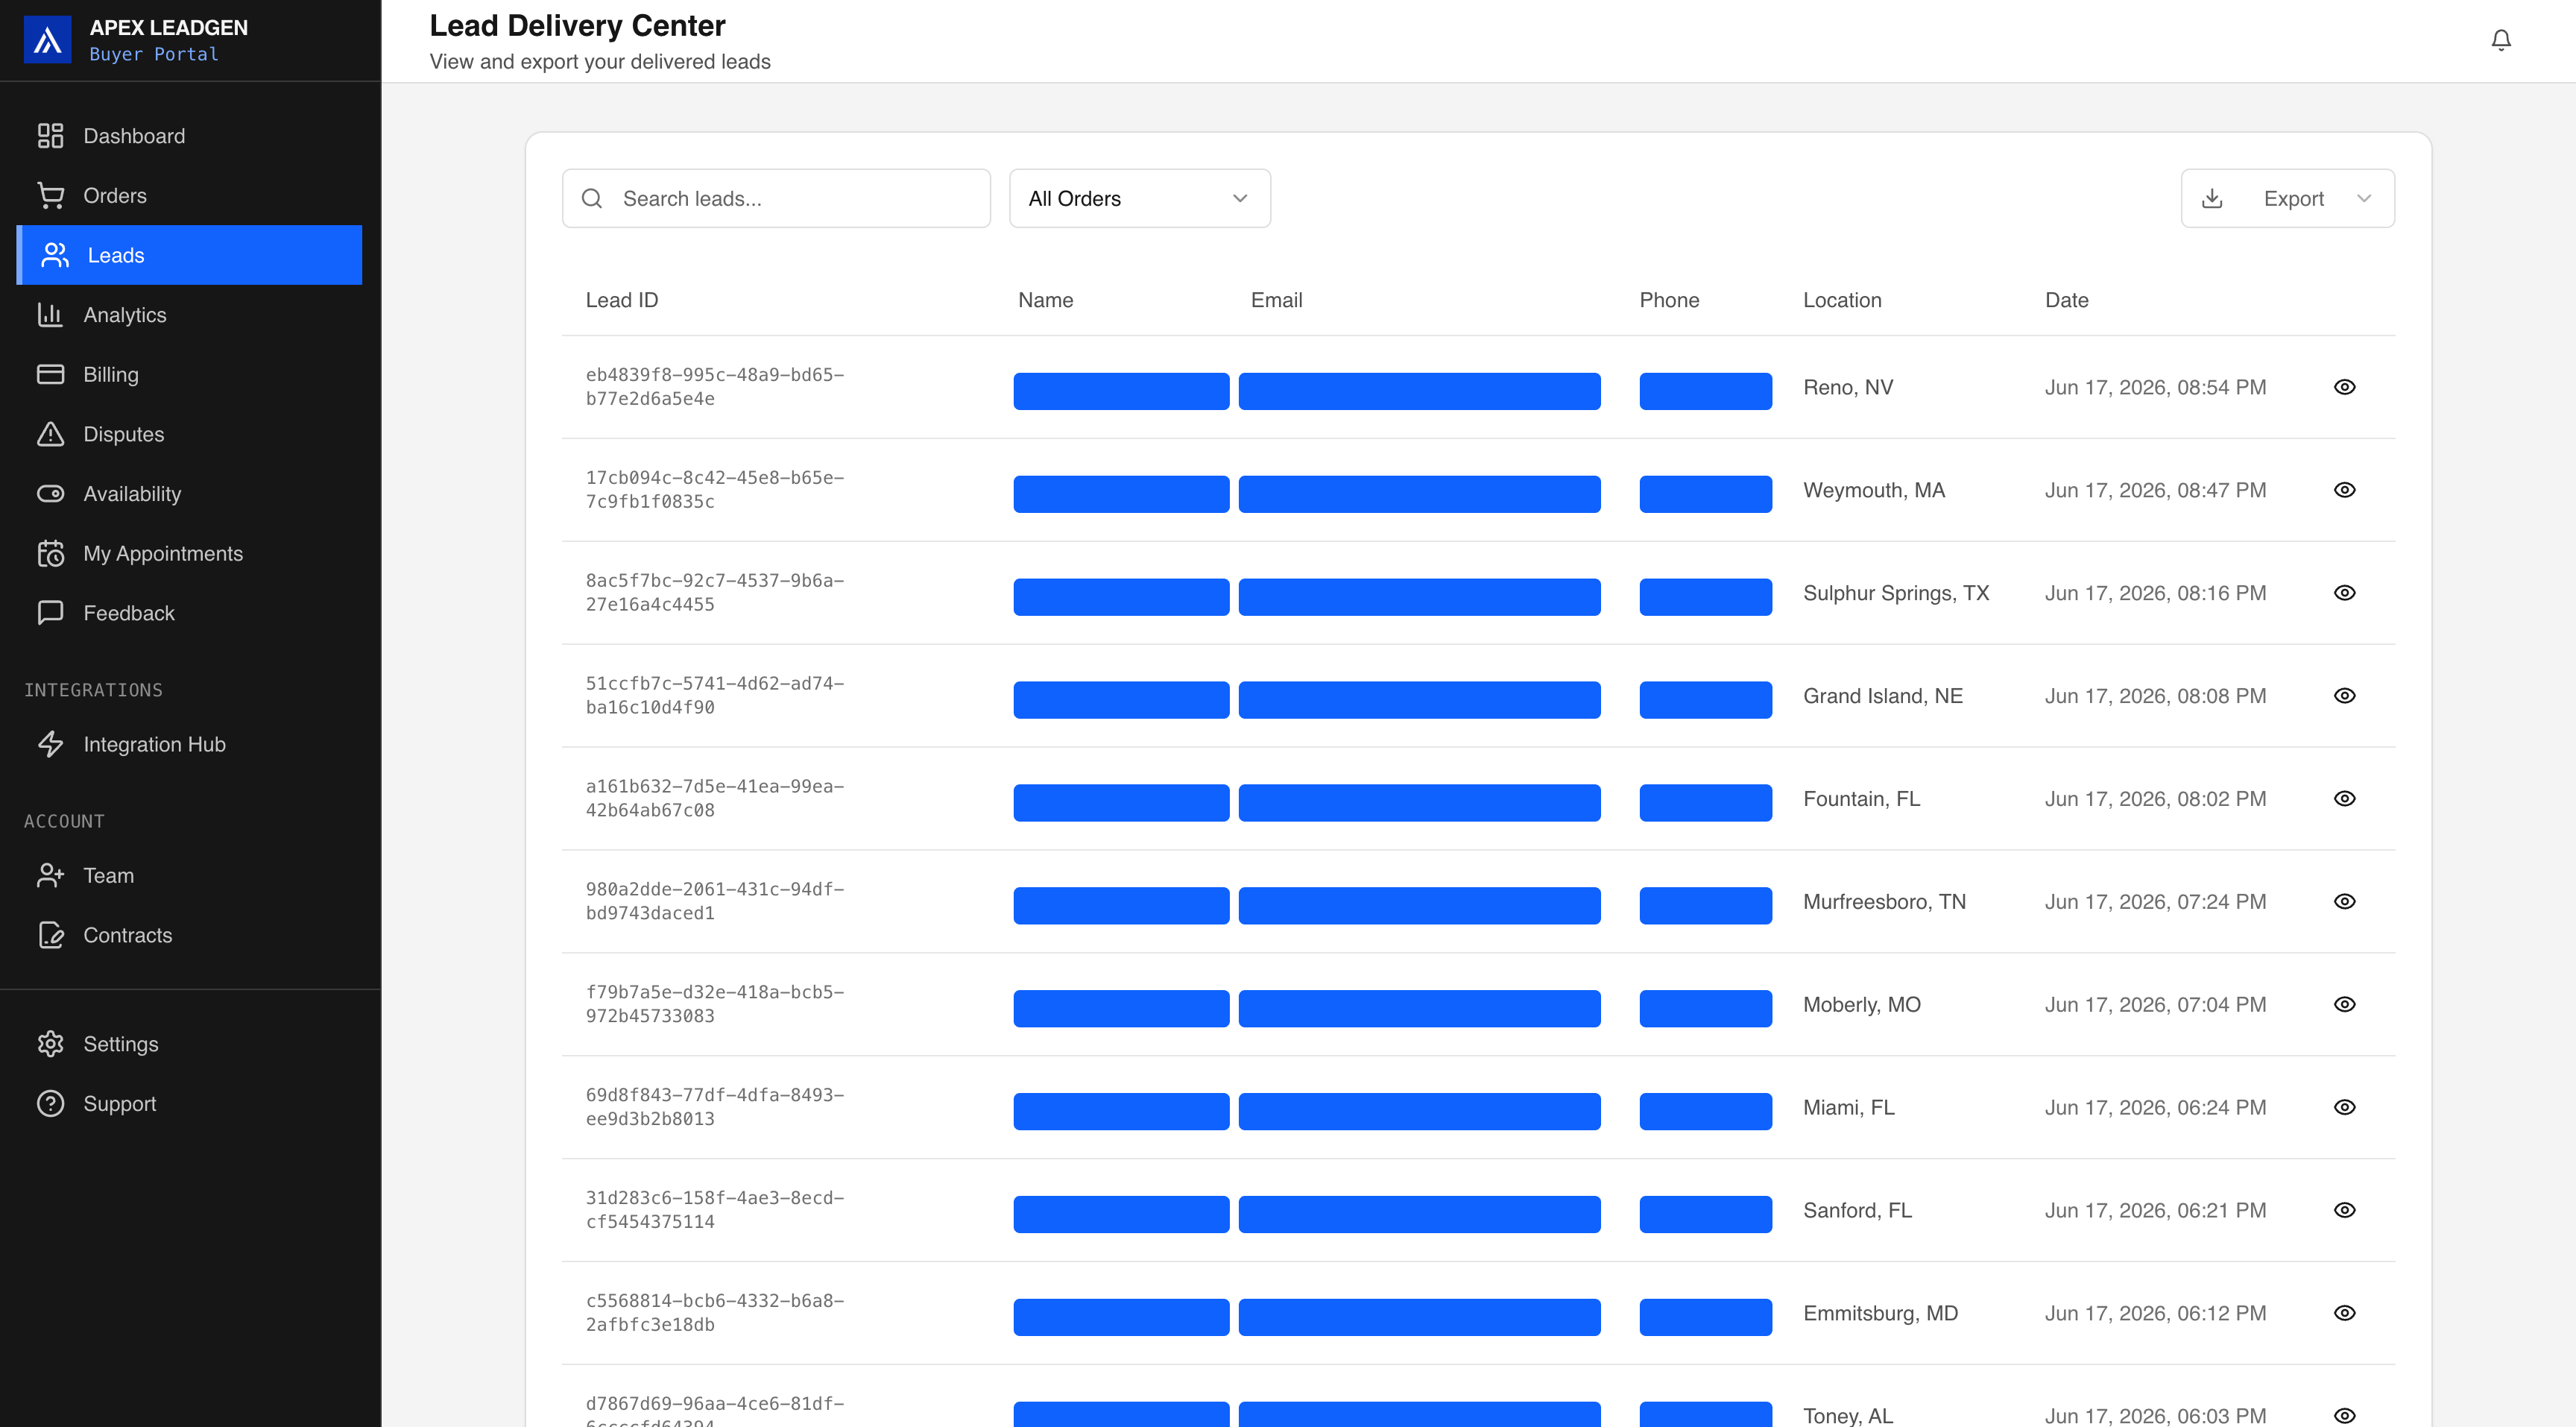Go to Feedback page
The width and height of the screenshot is (2576, 1427).
(189, 613)
